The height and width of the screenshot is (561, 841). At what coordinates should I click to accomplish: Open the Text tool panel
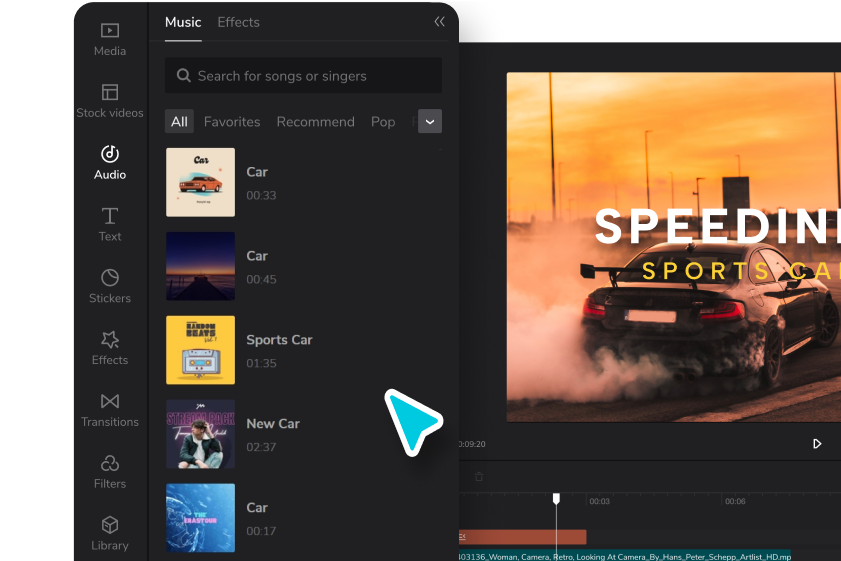pos(110,225)
